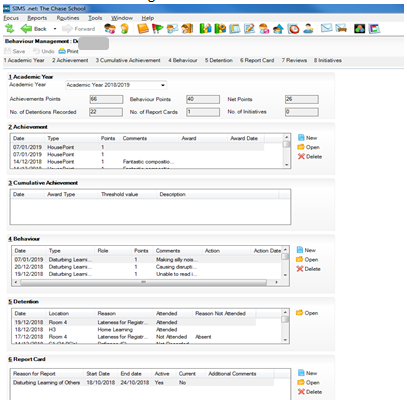Add New entry in Behaviour section
This screenshot has width=407, height=400.
pyautogui.click(x=306, y=250)
